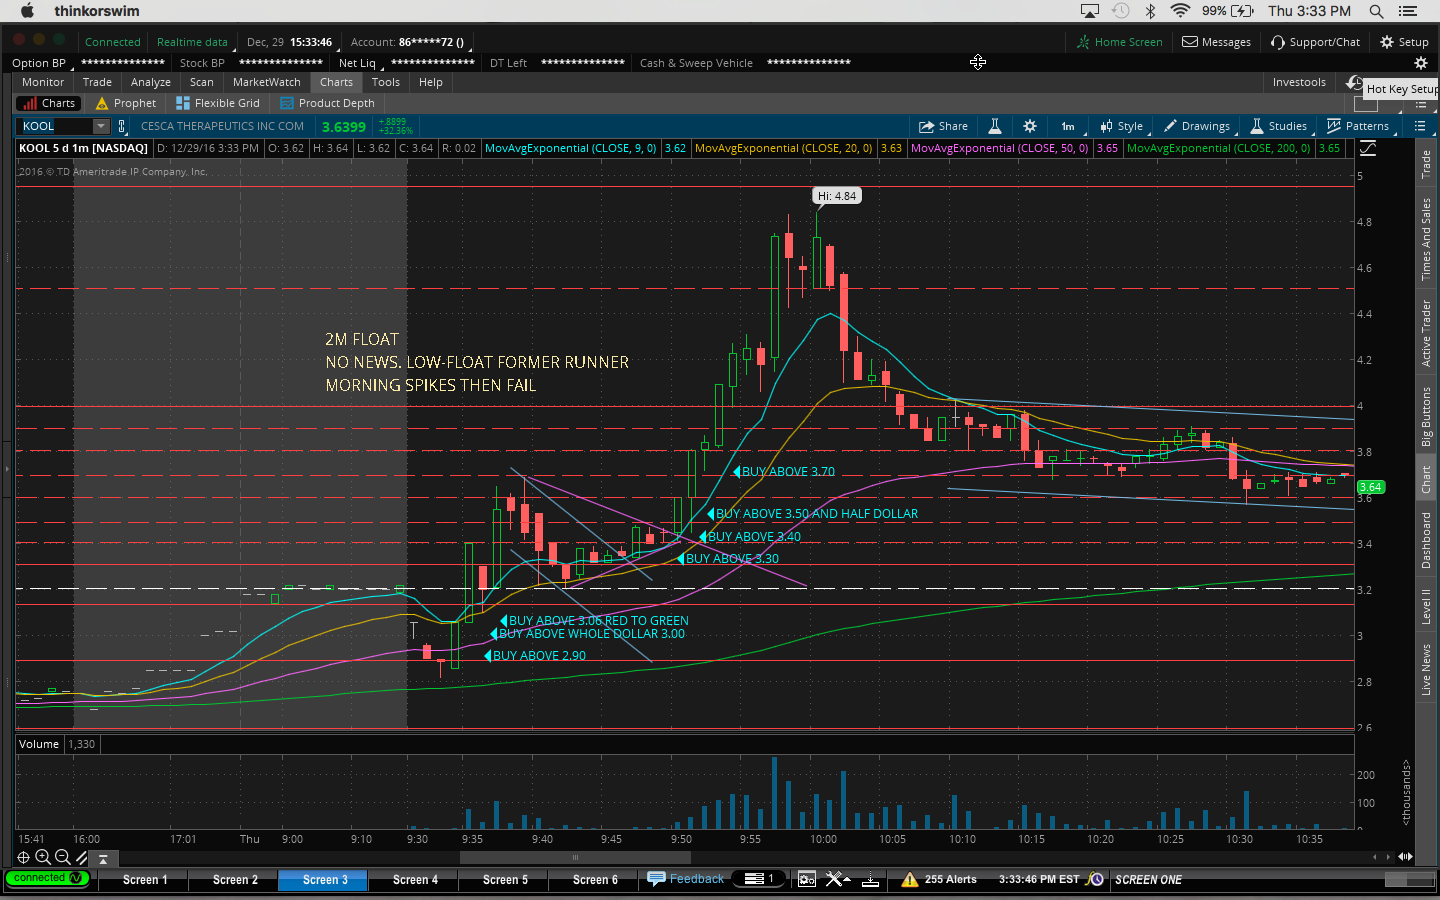Image resolution: width=1440 pixels, height=900 pixels.
Task: Open the Trade side panel tab
Action: [1426, 164]
